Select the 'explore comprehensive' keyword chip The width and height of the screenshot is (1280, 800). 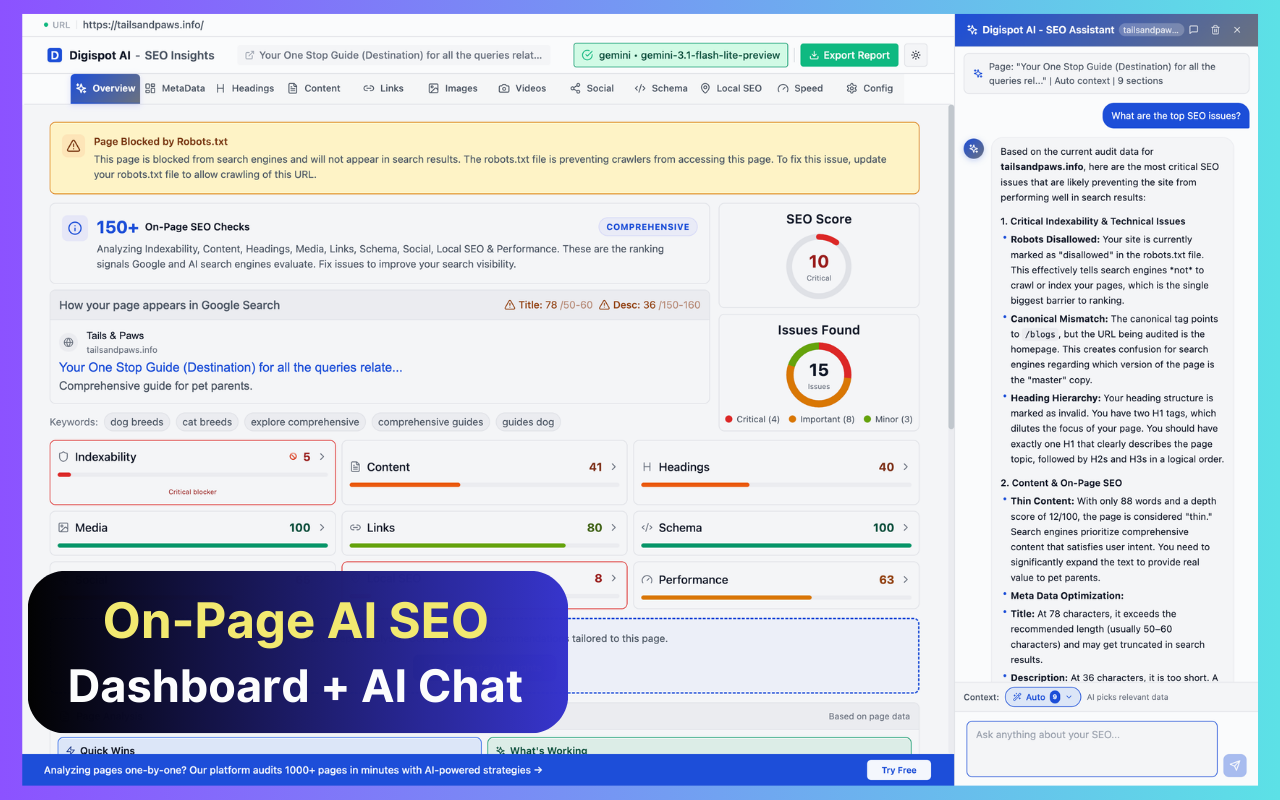tap(305, 422)
